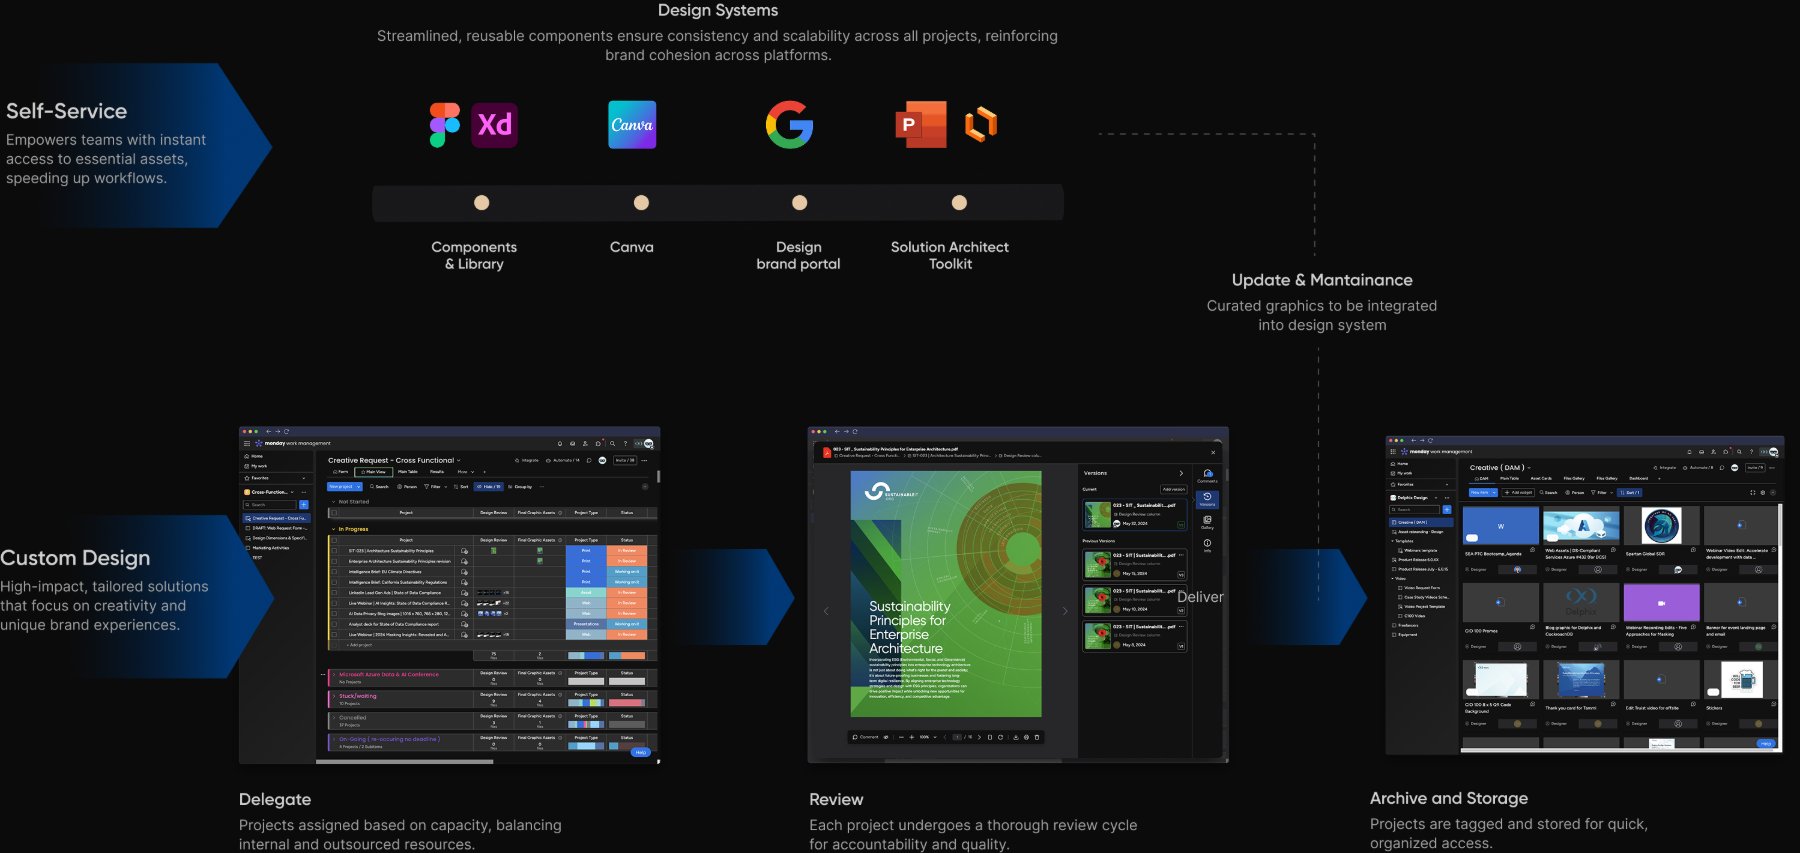Switch to Asset Cards tab in Archive window

pos(1541,478)
